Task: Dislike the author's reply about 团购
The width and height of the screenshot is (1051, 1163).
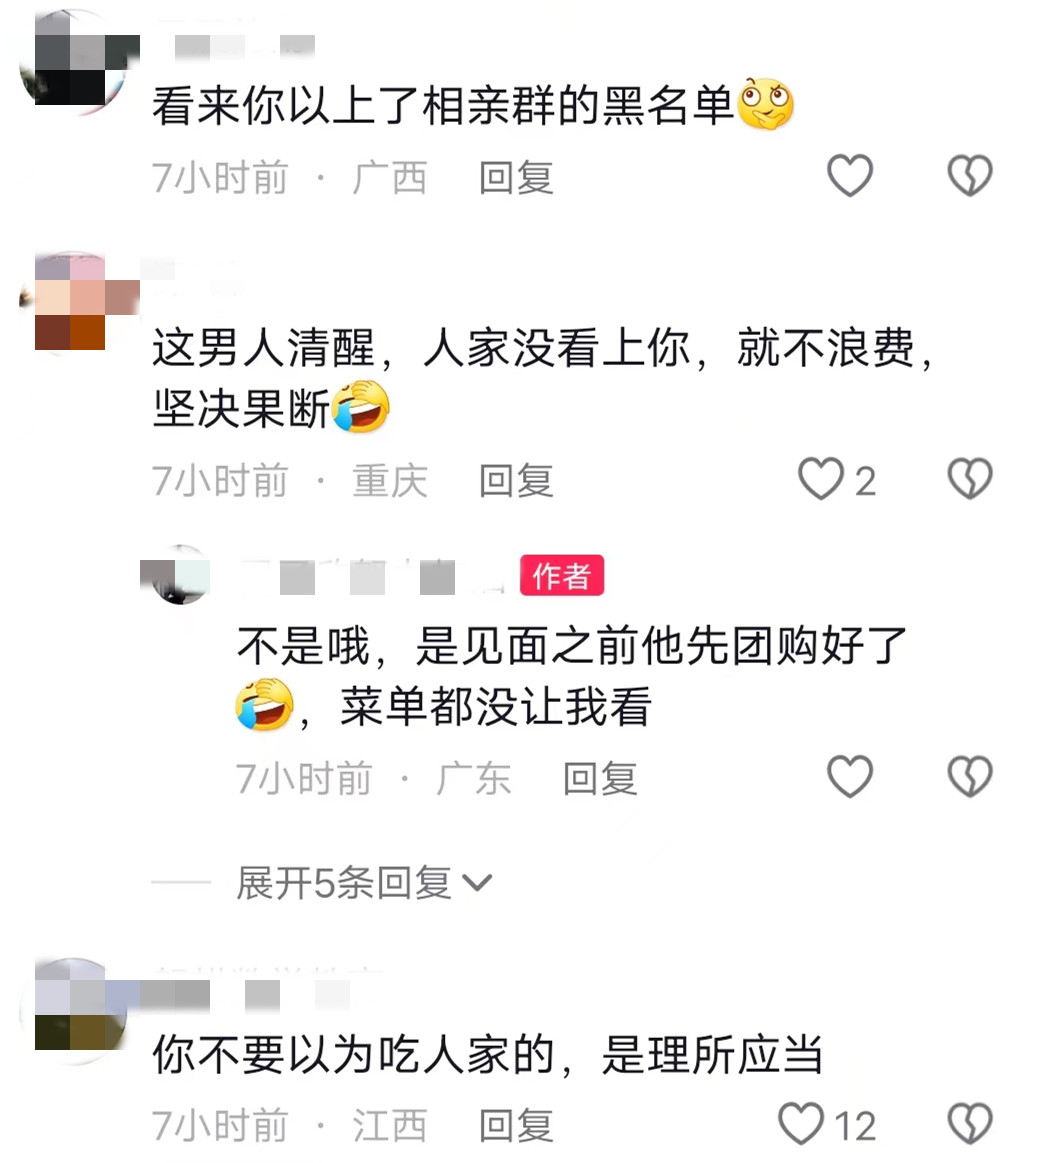Action: (969, 777)
